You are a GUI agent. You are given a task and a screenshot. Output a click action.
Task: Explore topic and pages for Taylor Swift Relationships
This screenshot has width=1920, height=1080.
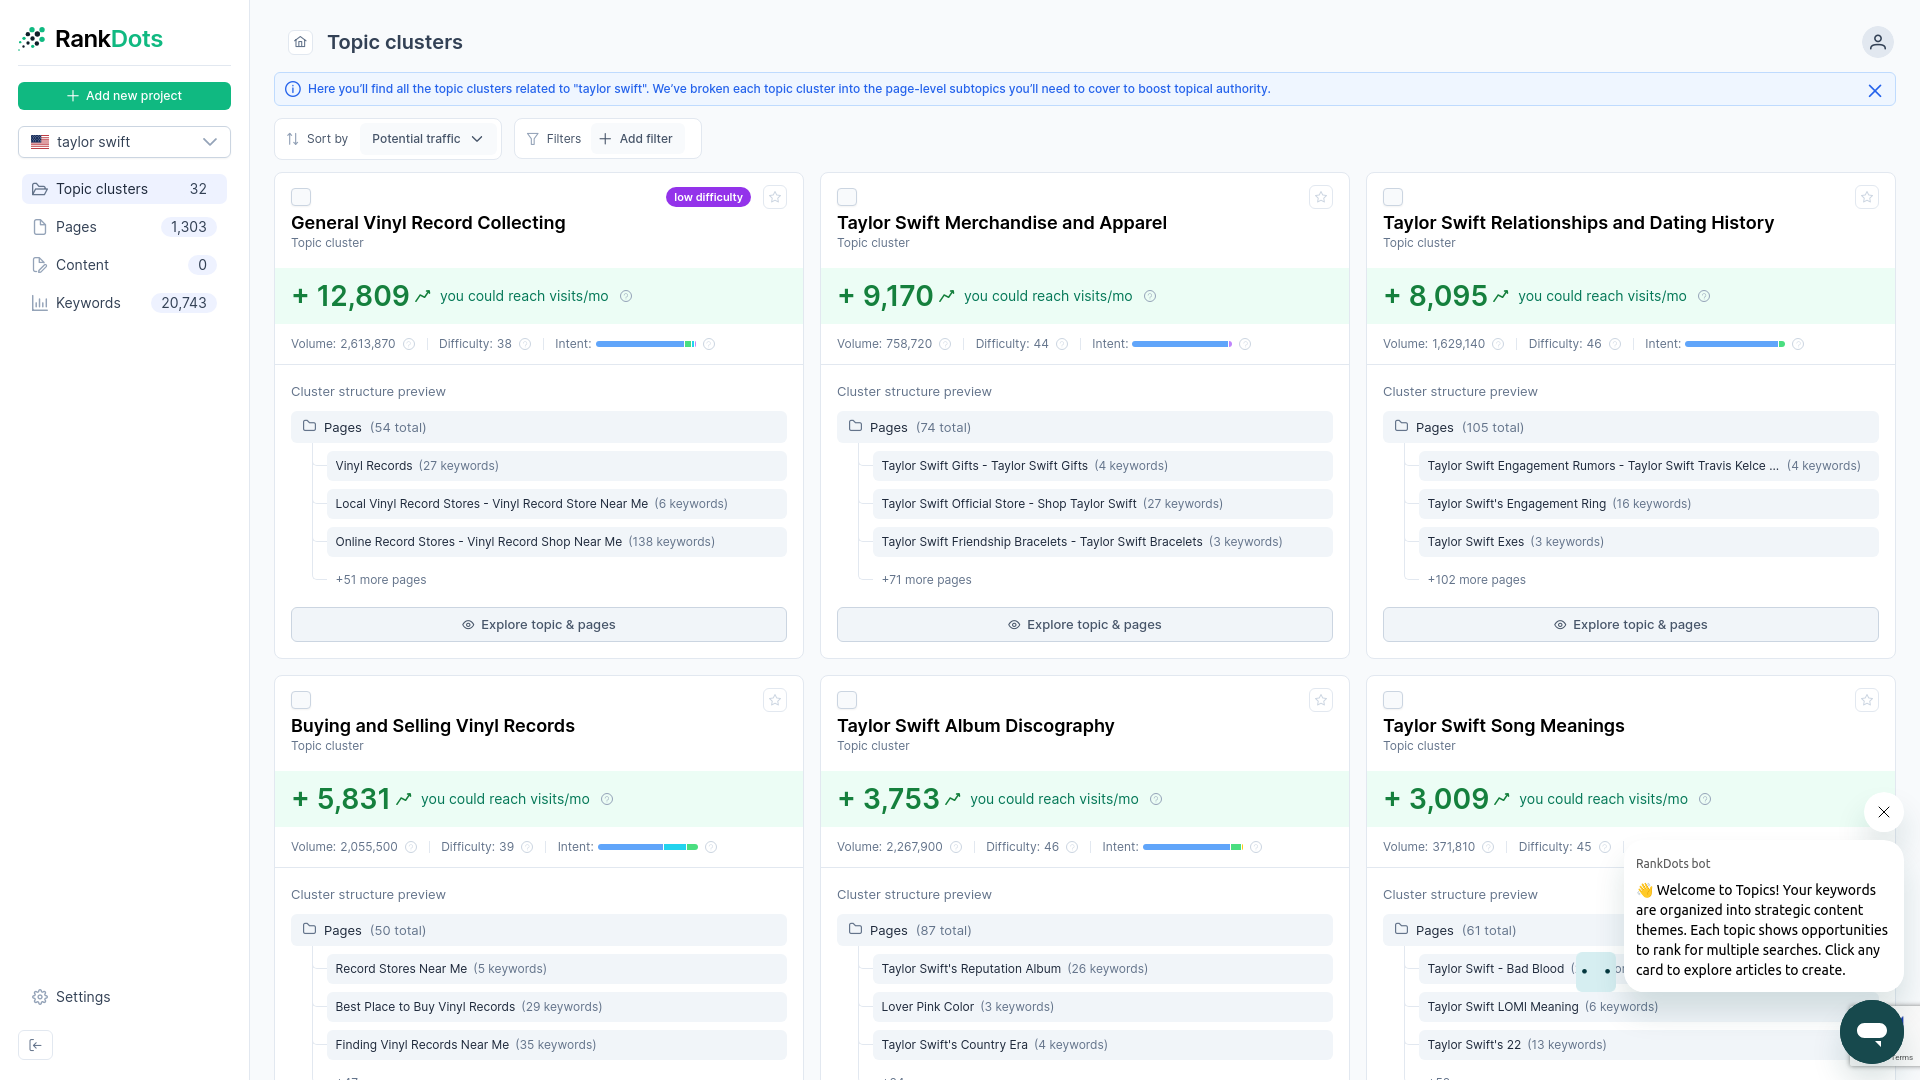[x=1630, y=624]
